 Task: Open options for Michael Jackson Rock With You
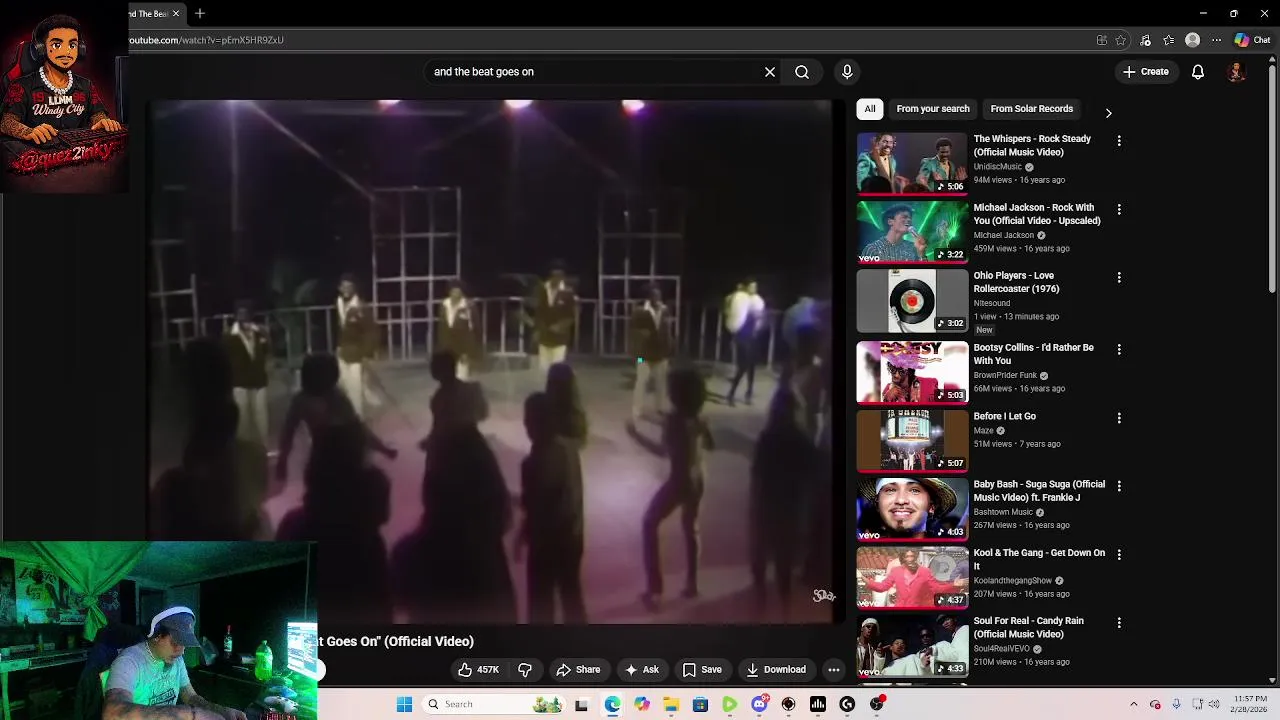pyautogui.click(x=1119, y=209)
